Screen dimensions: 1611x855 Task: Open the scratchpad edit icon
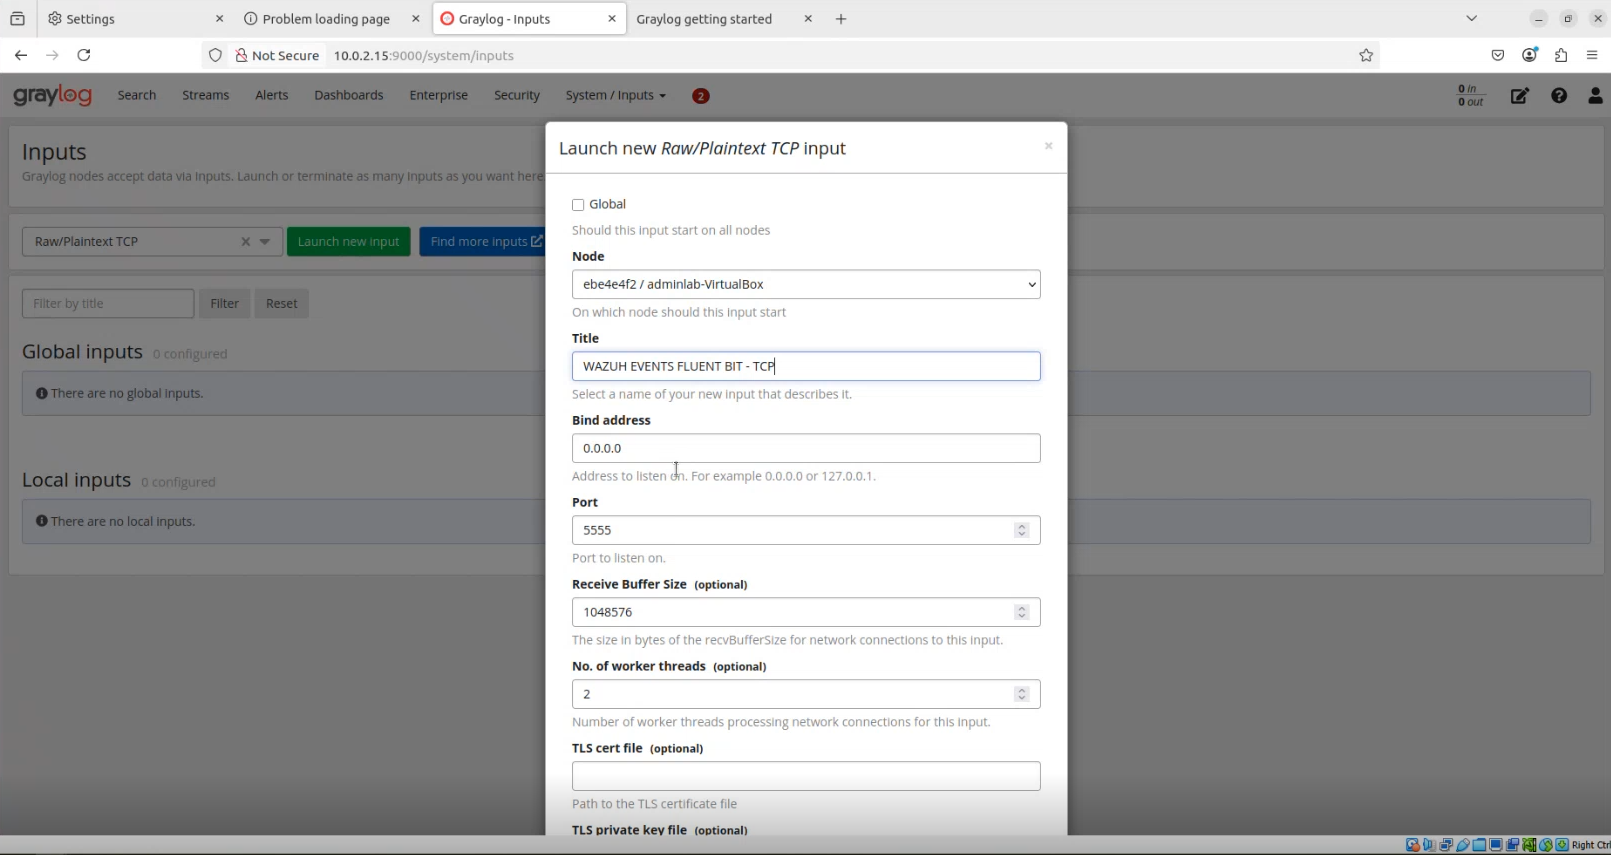click(1520, 96)
